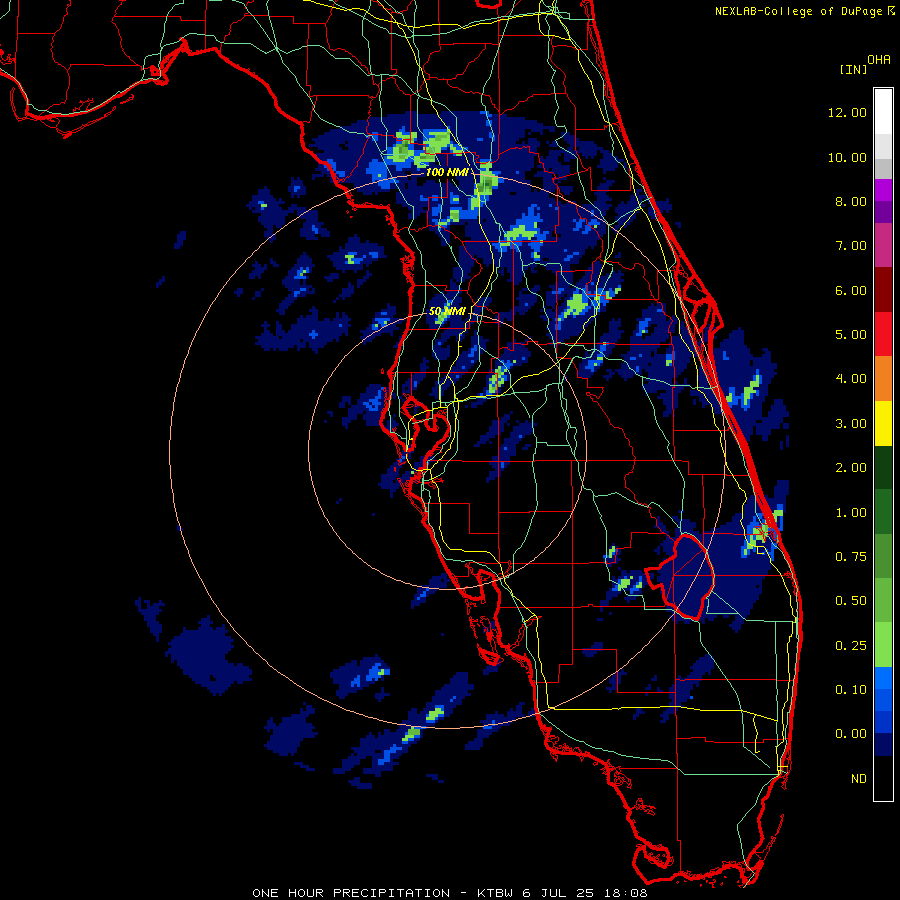Image resolution: width=900 pixels, height=900 pixels.
Task: Pick the orange legend swatch
Action: pos(883,379)
